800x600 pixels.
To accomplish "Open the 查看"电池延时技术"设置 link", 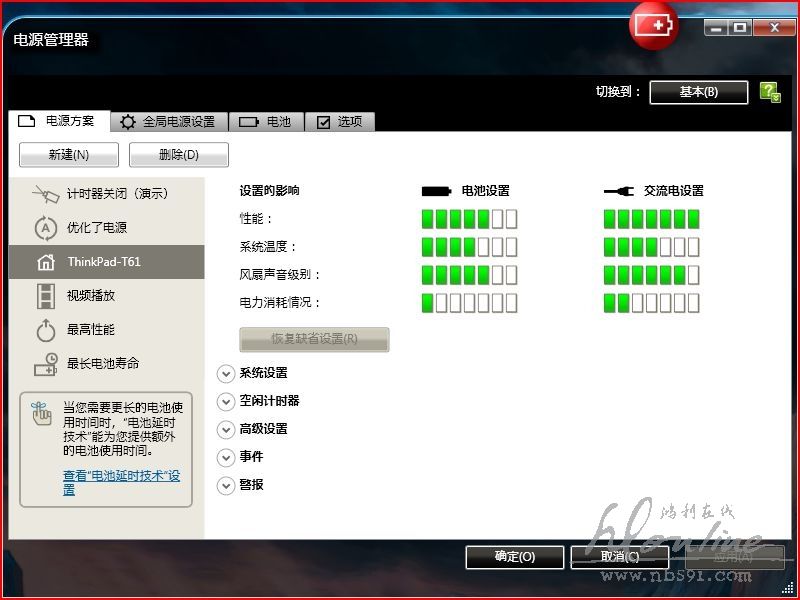I will pyautogui.click(x=121, y=483).
